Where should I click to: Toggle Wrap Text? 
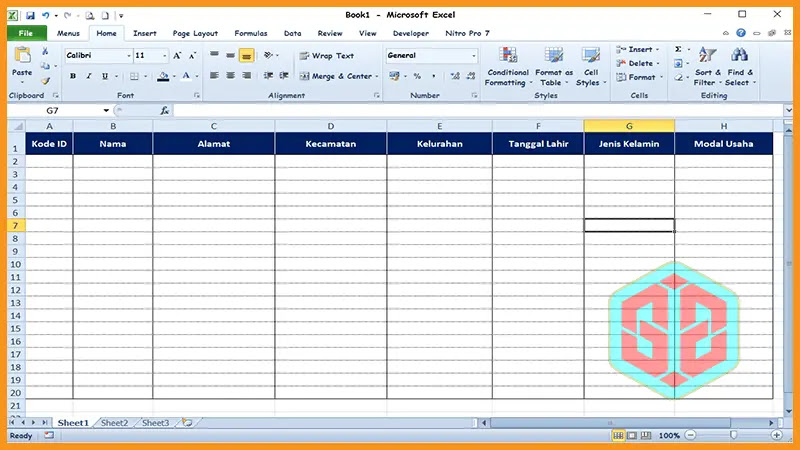[327, 56]
